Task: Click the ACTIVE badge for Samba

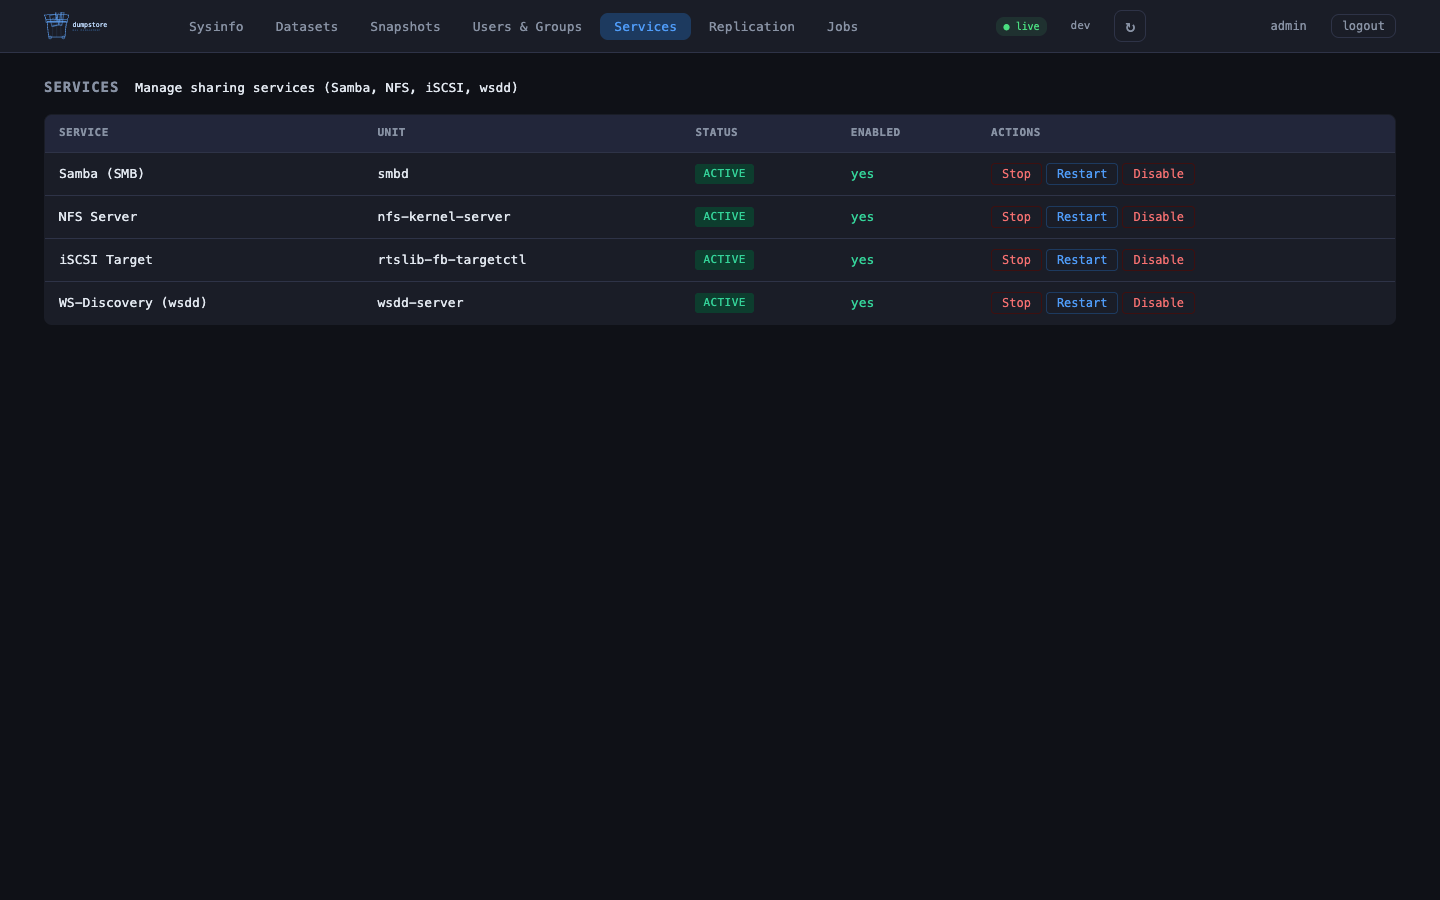Action: tap(724, 174)
